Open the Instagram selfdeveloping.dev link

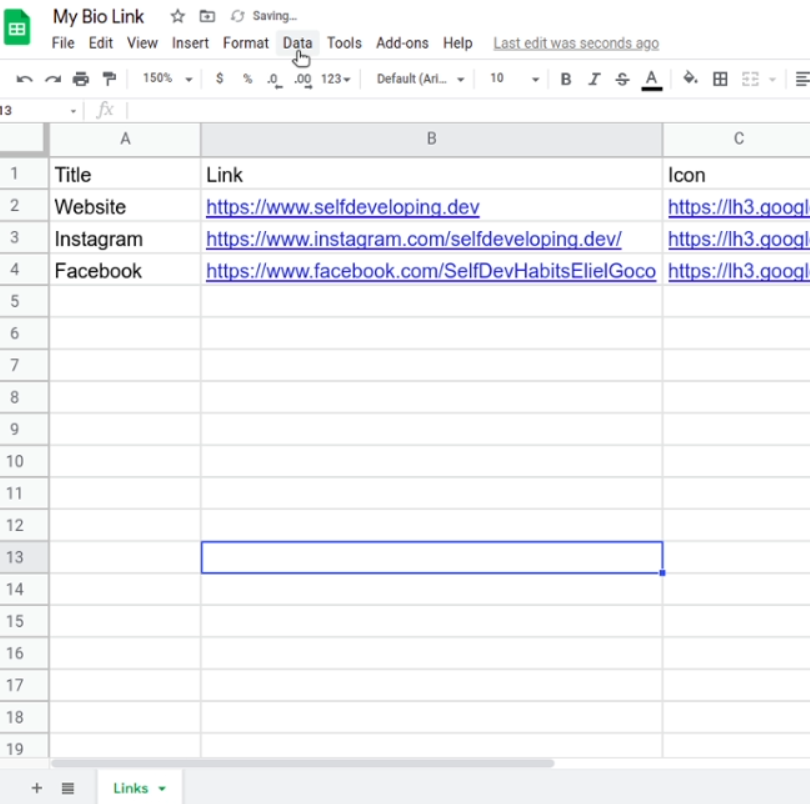tap(414, 239)
